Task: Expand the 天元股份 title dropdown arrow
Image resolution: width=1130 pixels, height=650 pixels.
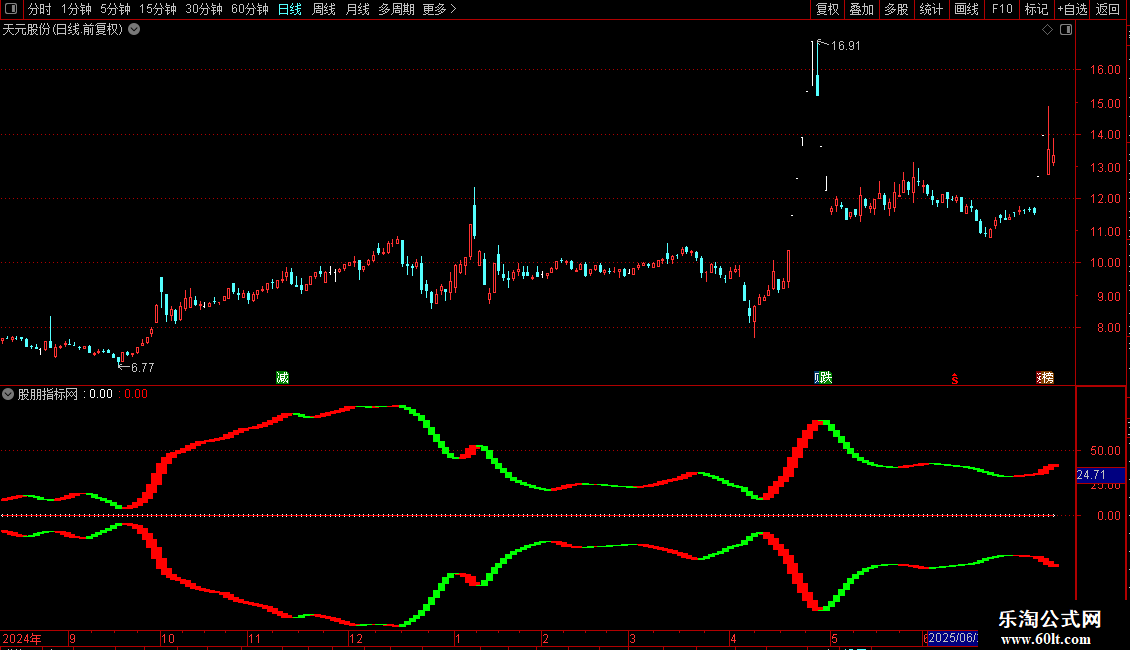Action: coord(134,30)
